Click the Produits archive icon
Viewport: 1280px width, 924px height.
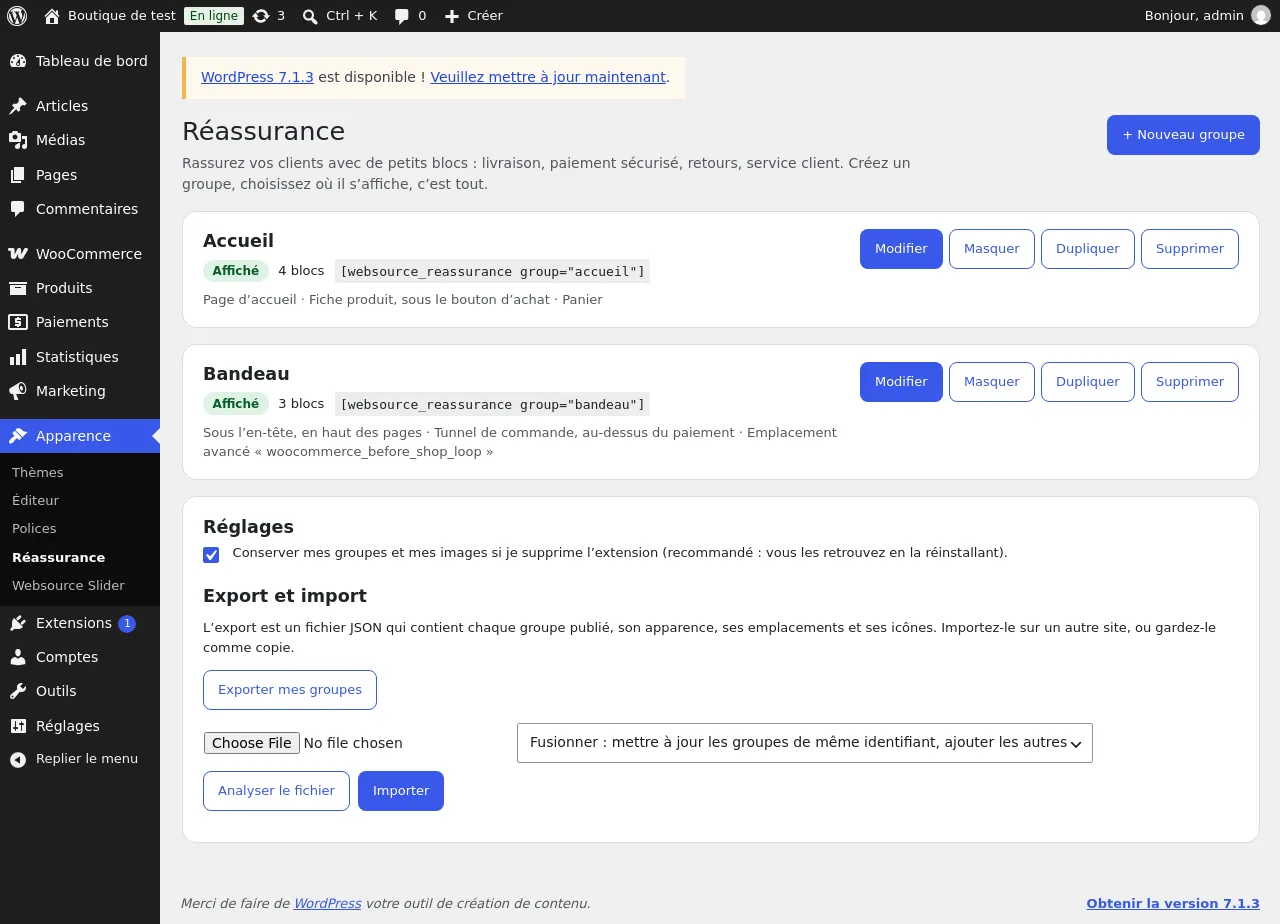18,288
